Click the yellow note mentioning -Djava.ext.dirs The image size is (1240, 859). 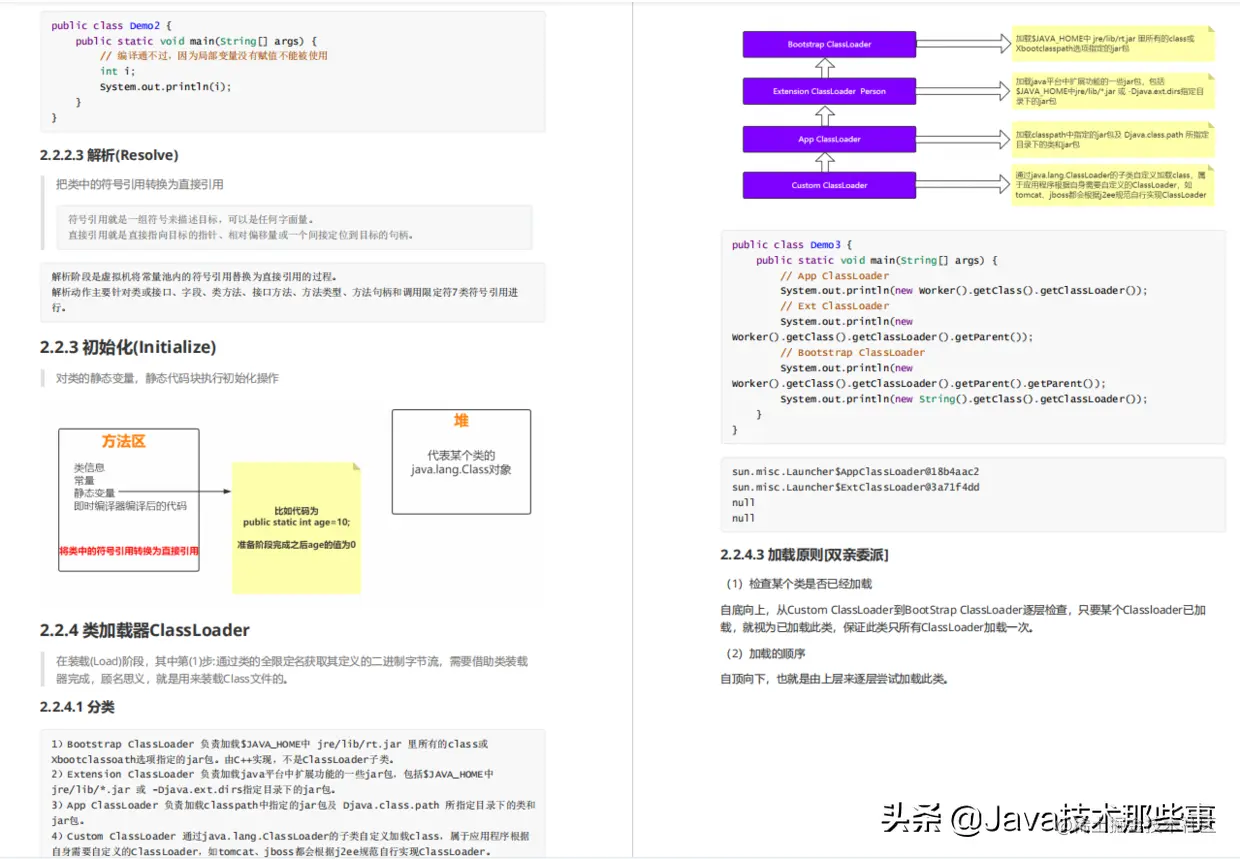[x=1113, y=91]
